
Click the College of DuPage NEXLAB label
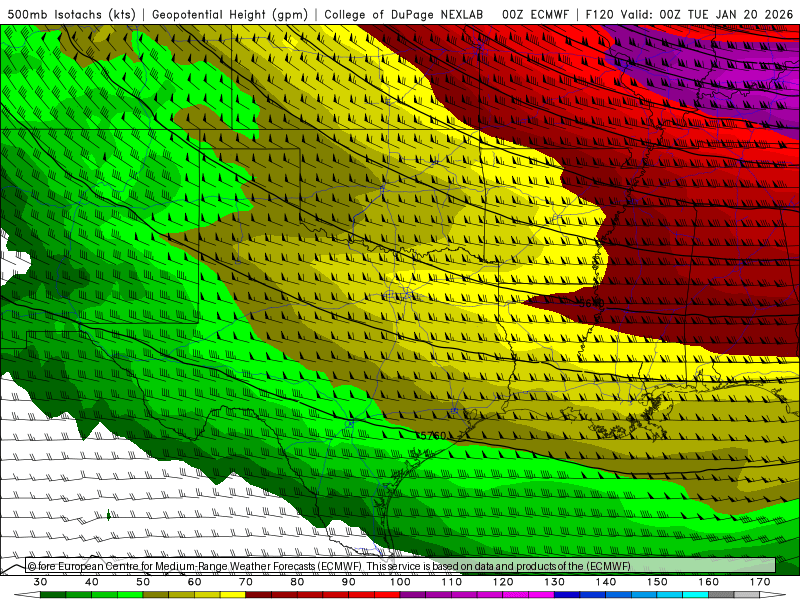click(404, 14)
